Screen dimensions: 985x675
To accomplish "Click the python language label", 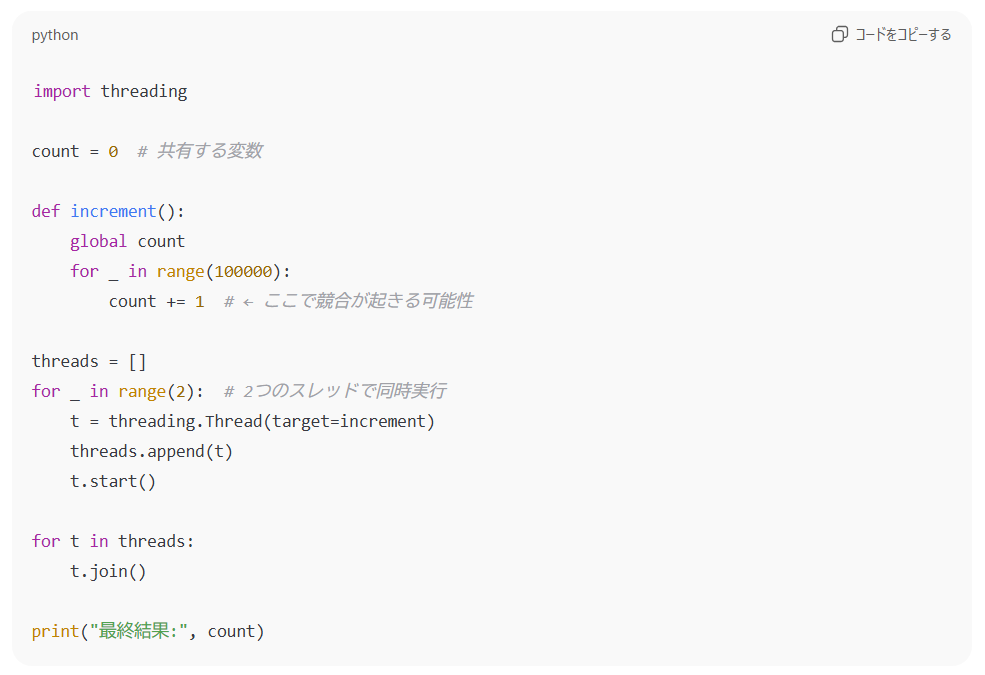I will (x=55, y=35).
